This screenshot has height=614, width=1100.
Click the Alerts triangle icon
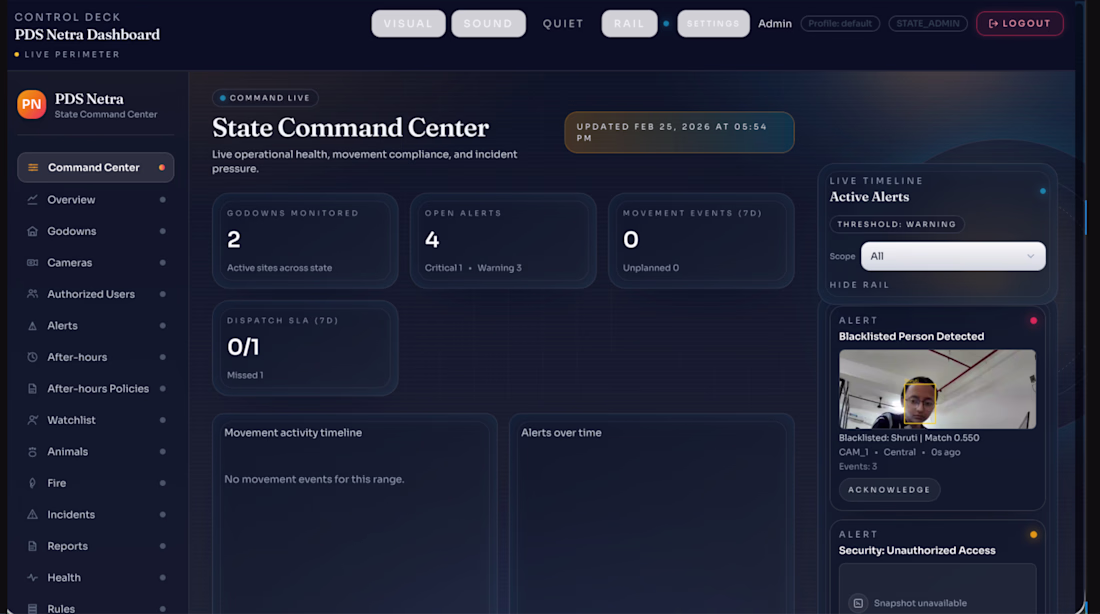click(x=32, y=326)
